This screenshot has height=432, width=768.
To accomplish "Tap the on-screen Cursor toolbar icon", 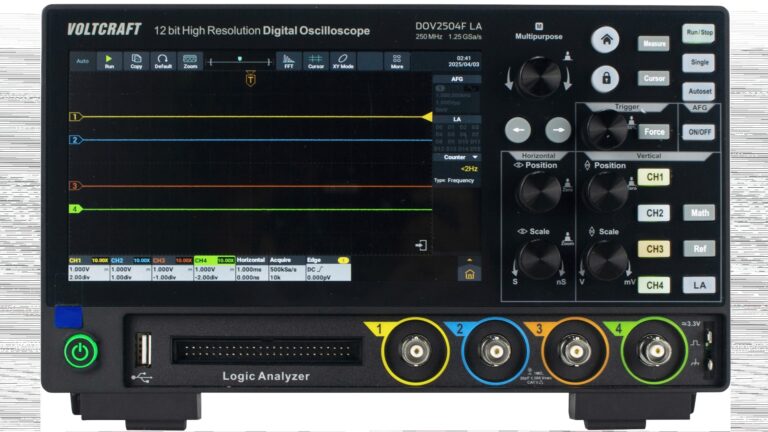I will click(x=316, y=61).
